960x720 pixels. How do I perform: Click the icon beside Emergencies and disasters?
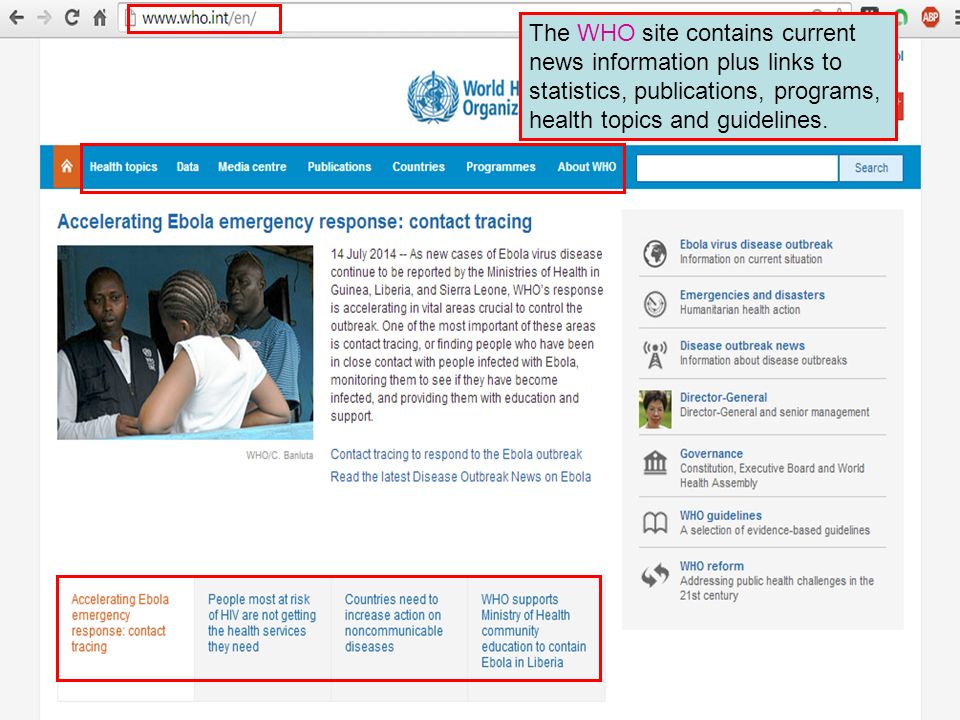point(655,304)
